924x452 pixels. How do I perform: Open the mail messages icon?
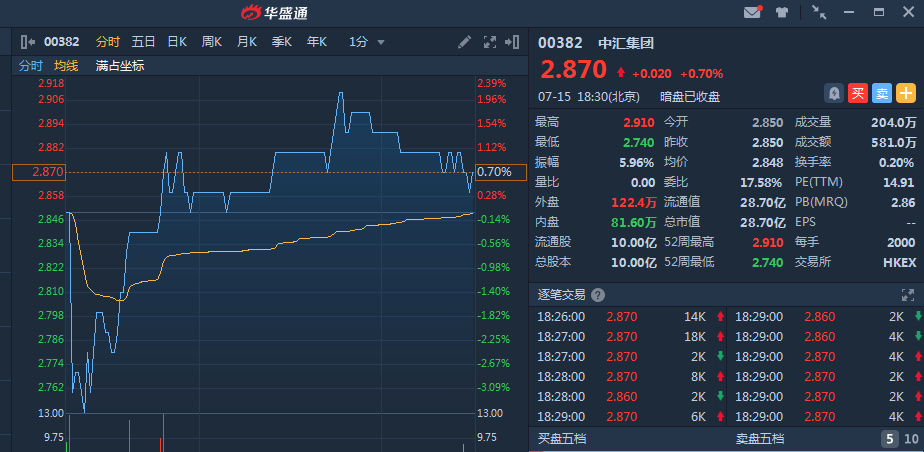point(752,12)
